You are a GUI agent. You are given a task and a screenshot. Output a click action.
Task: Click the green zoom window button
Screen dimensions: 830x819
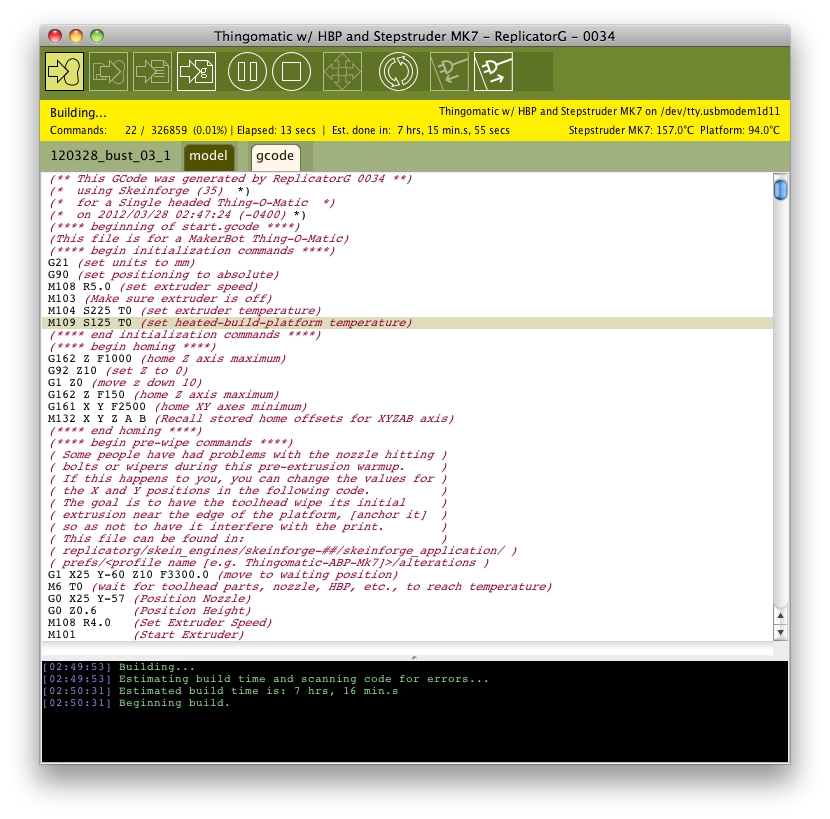coord(97,36)
